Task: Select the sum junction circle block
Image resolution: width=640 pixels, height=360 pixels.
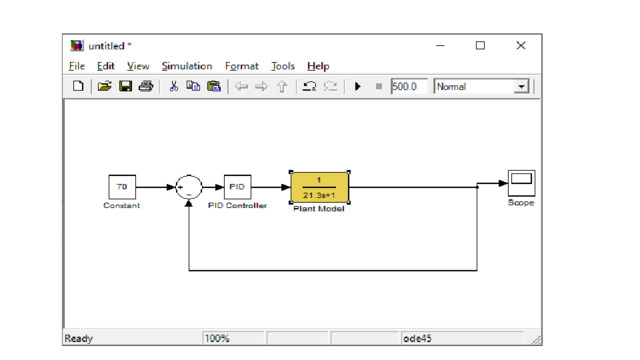Action: click(x=189, y=187)
